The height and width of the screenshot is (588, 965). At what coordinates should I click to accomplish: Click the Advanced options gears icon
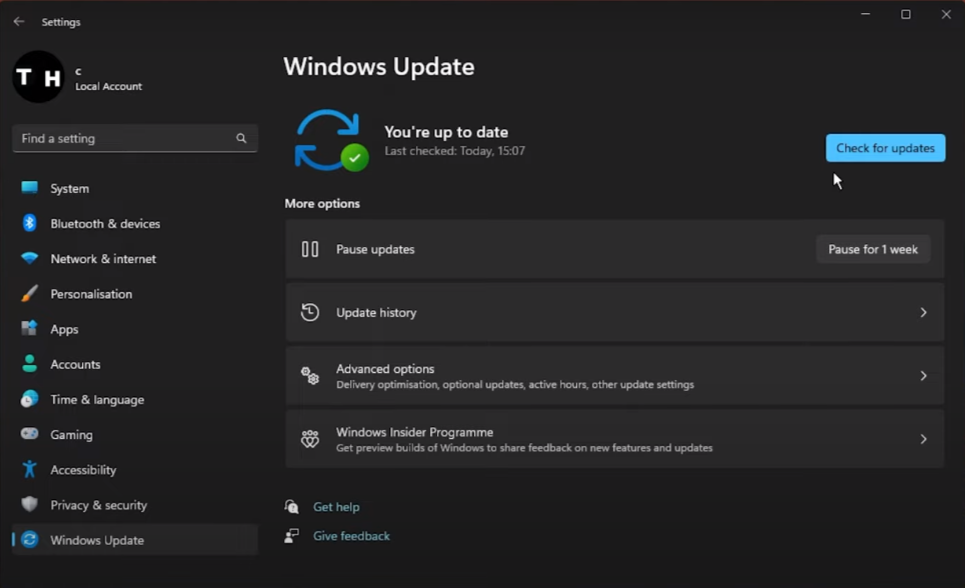(x=310, y=375)
